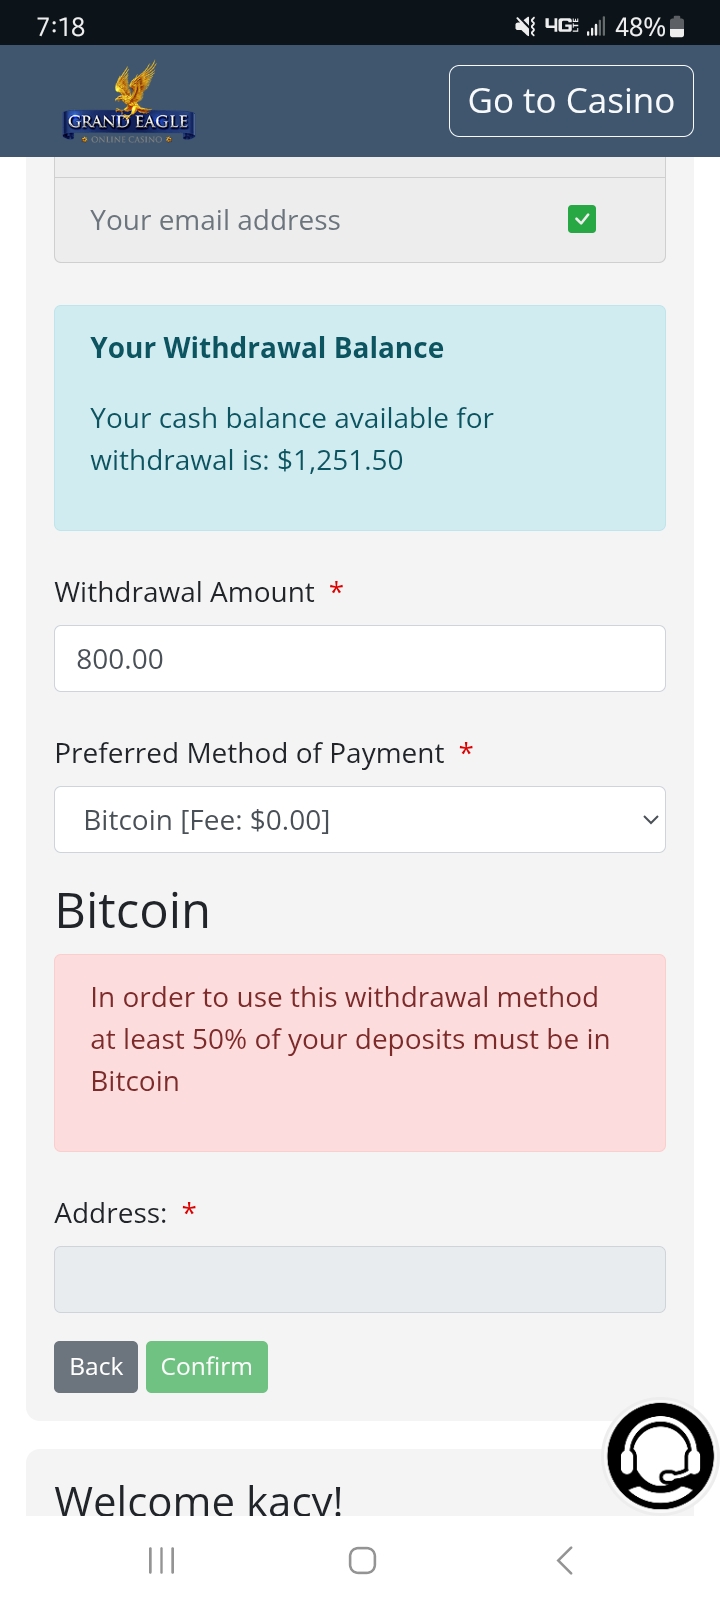Tap the Android home navigation icon
Screen dimensions: 720x1600
coord(362,1560)
